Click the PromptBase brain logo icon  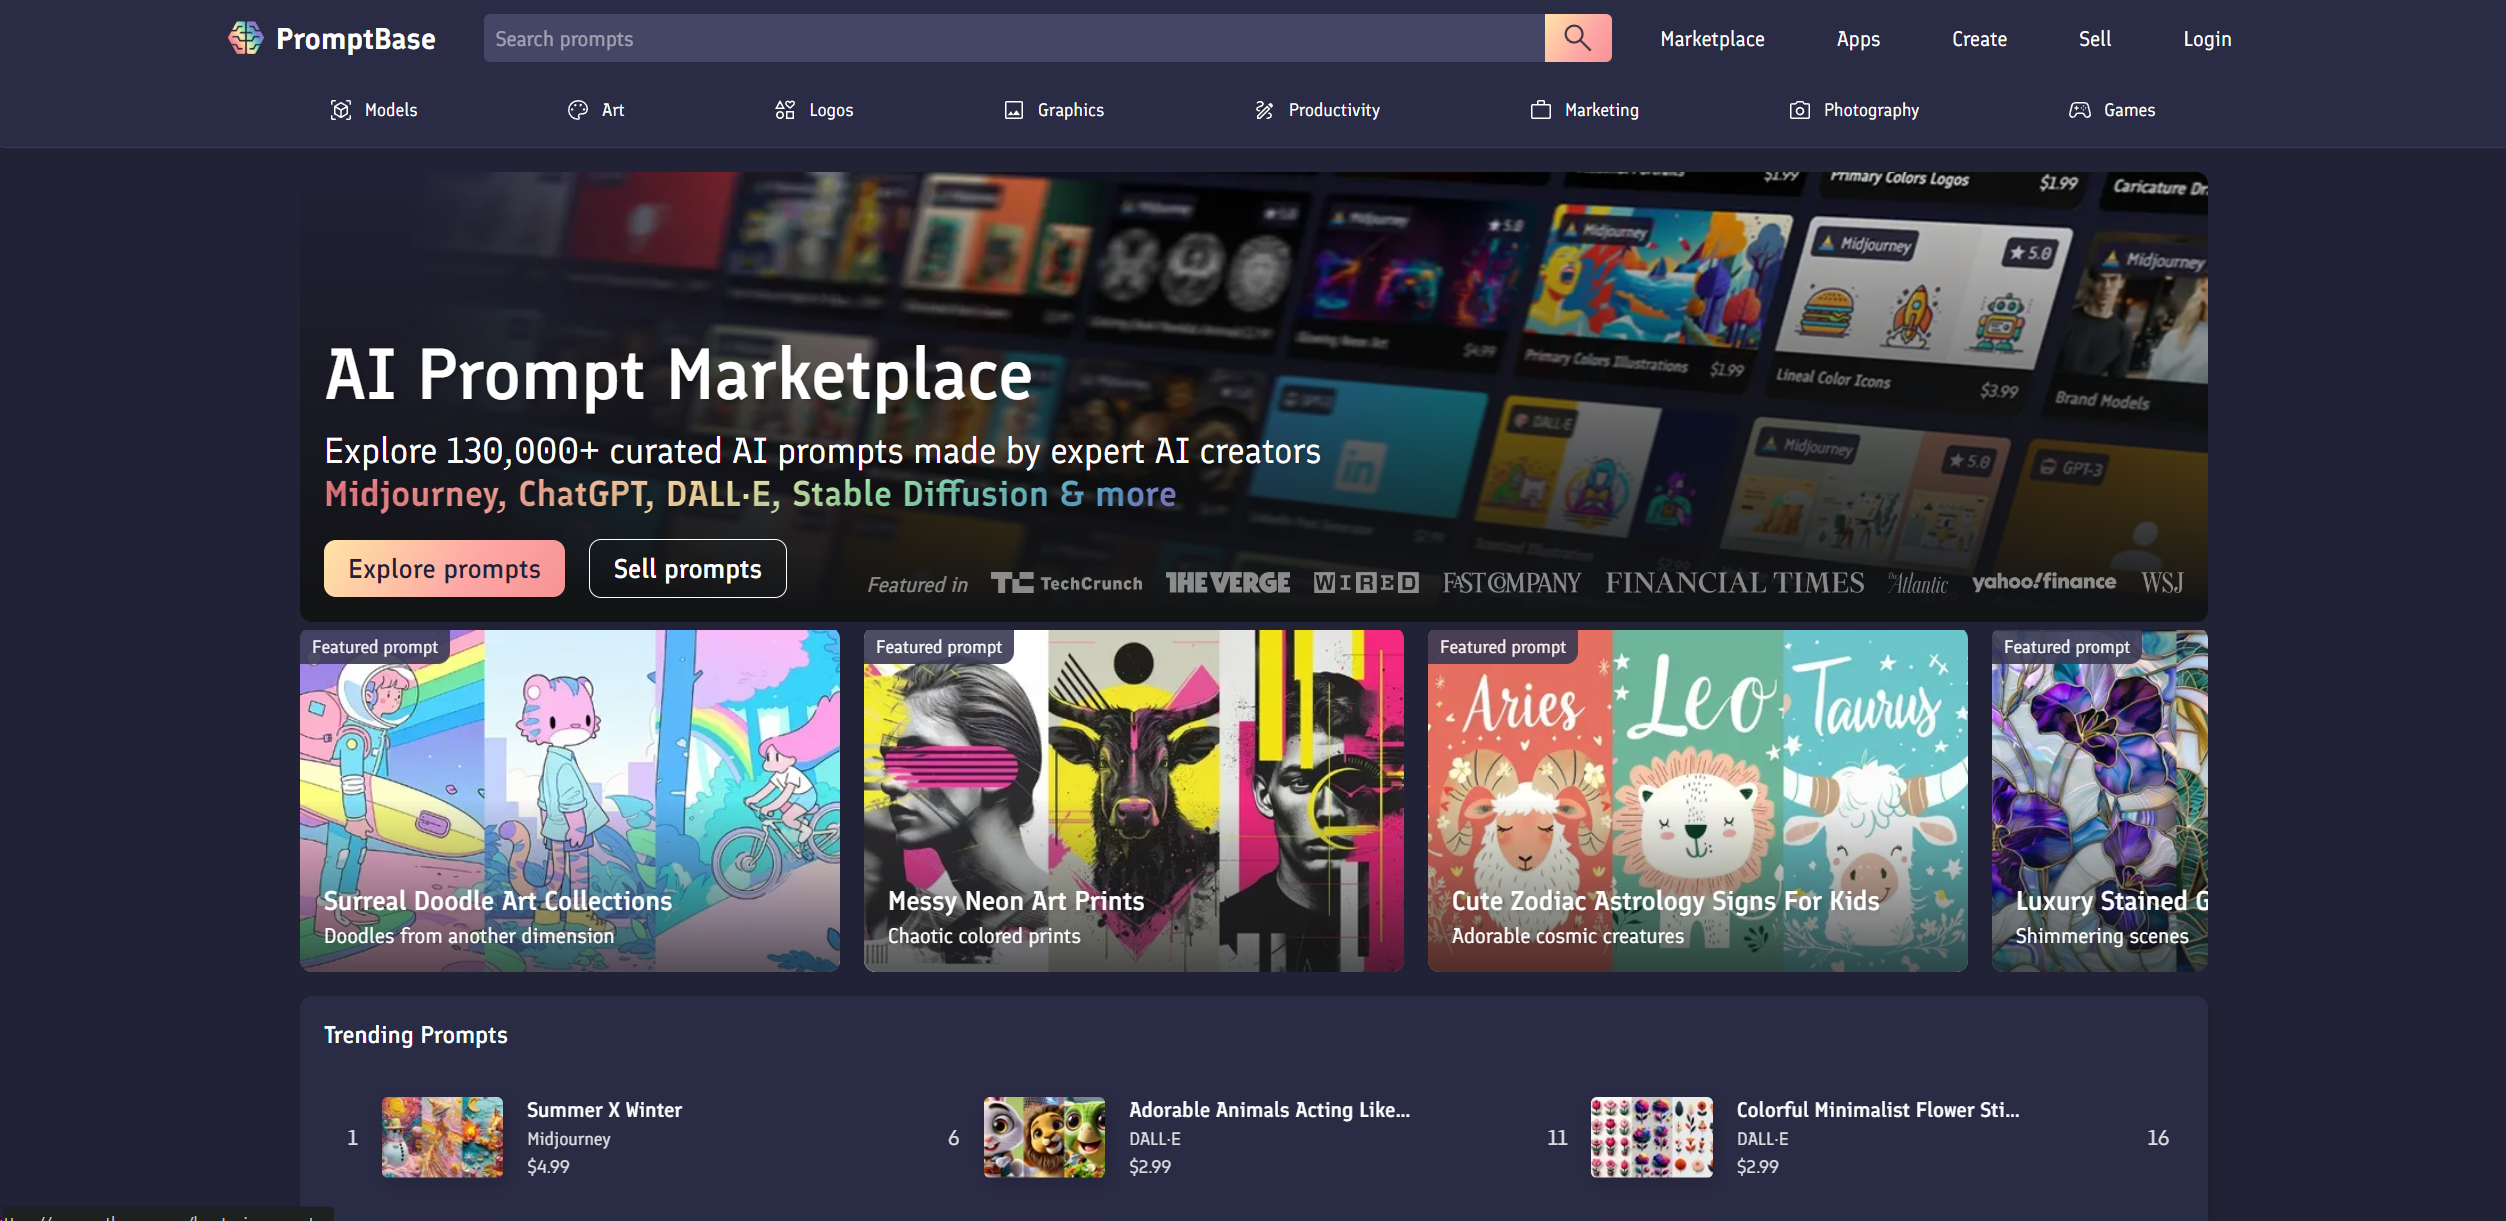tap(245, 38)
